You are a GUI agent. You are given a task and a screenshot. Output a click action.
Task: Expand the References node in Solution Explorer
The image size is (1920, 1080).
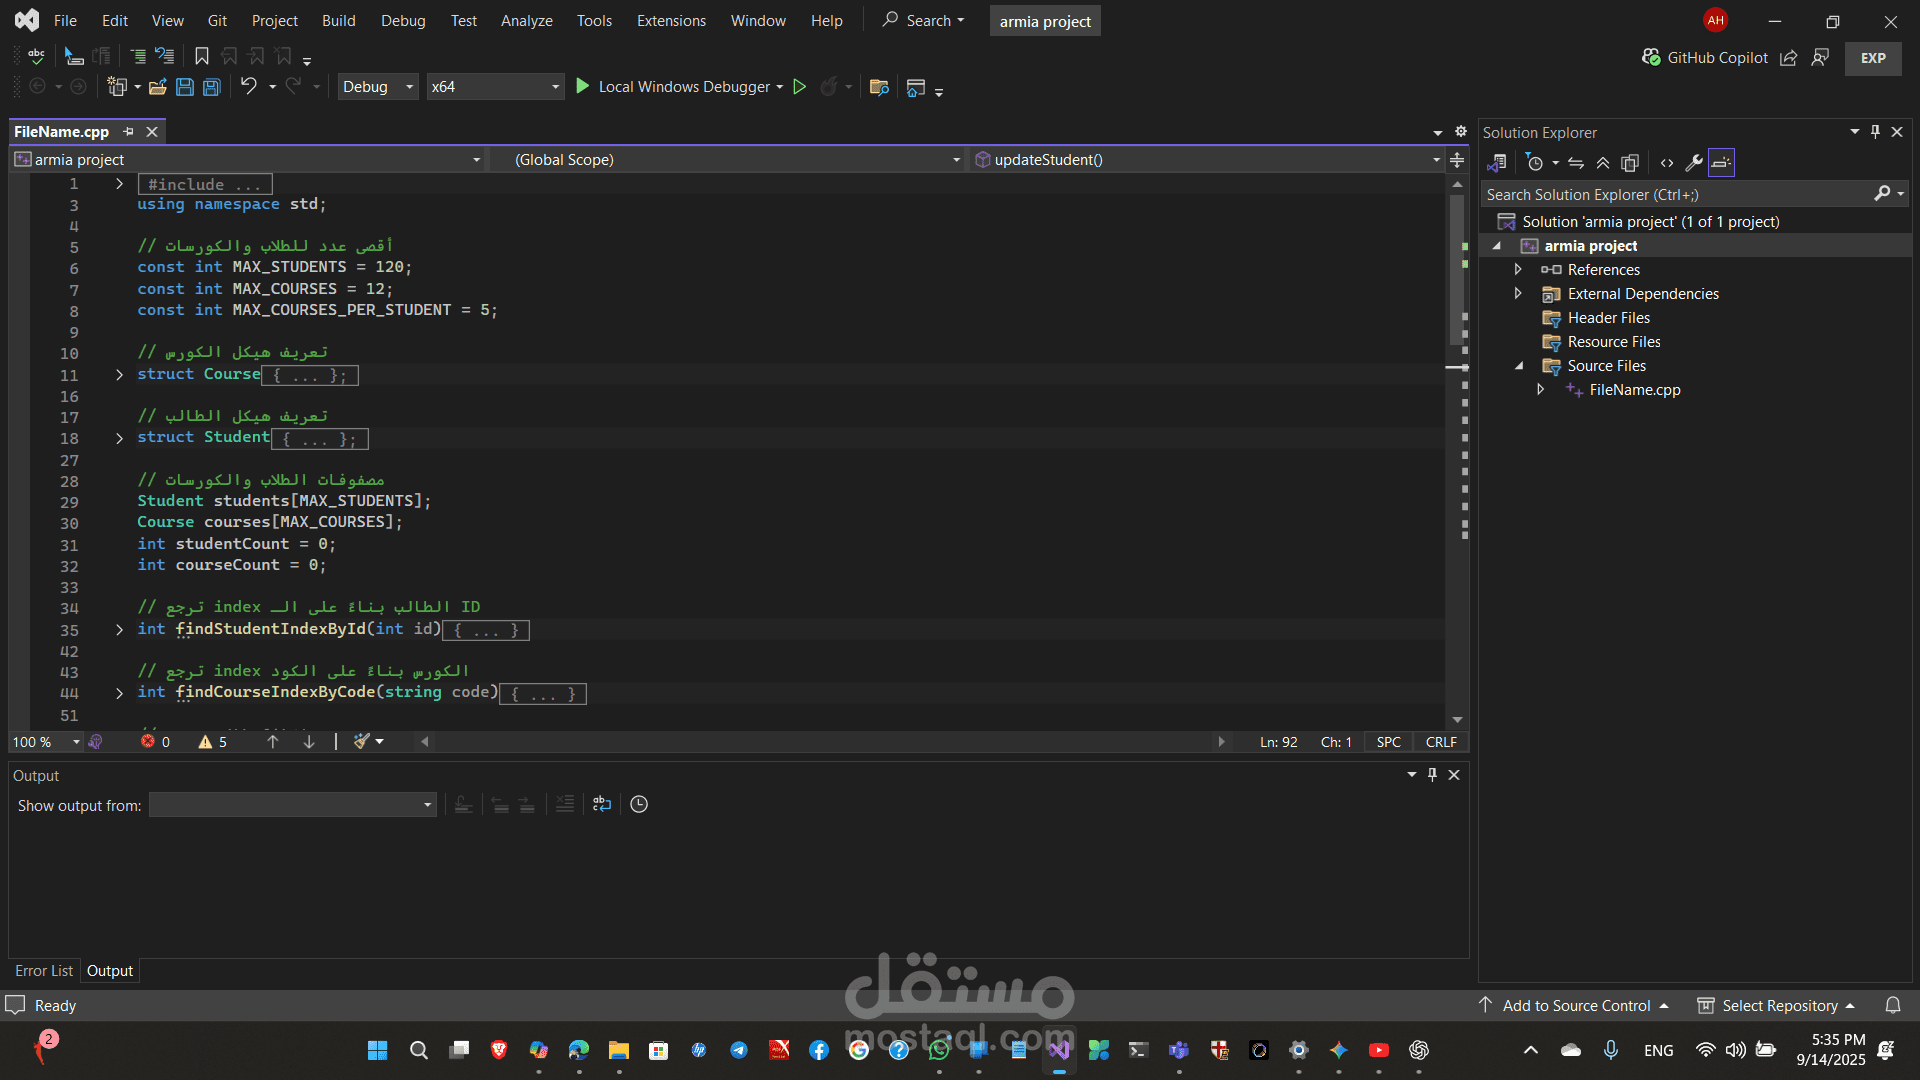tap(1518, 270)
